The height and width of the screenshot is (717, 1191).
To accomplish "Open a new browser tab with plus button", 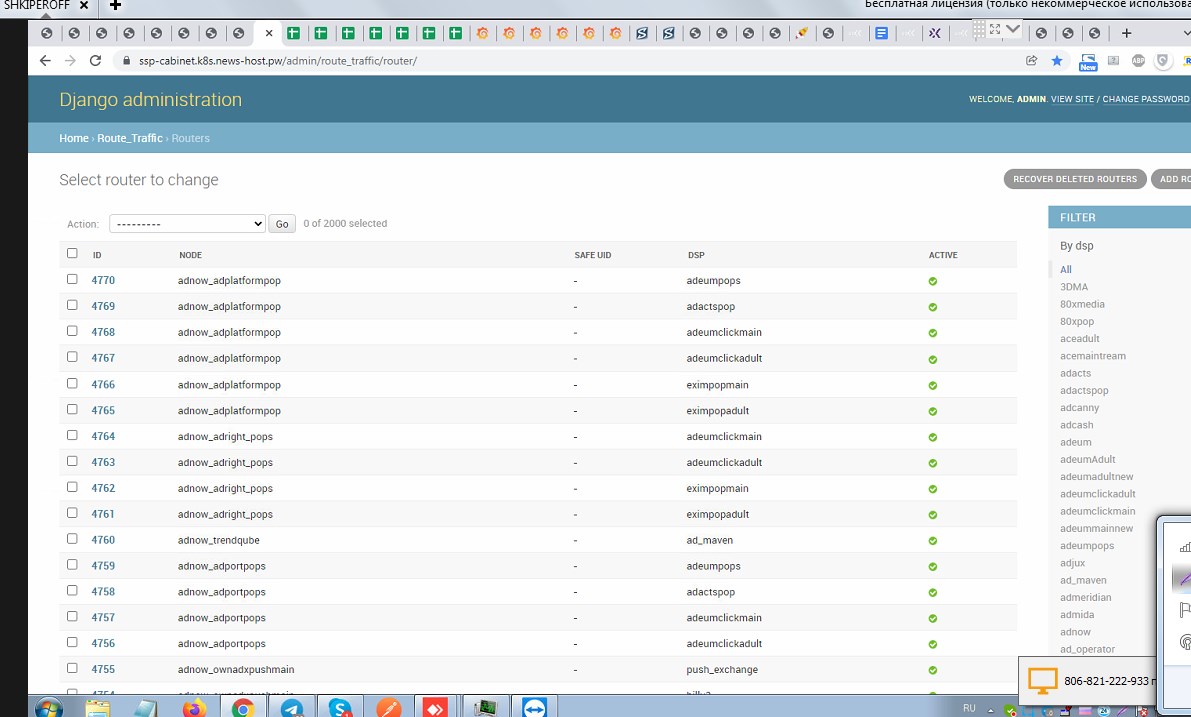I will [x=1126, y=33].
